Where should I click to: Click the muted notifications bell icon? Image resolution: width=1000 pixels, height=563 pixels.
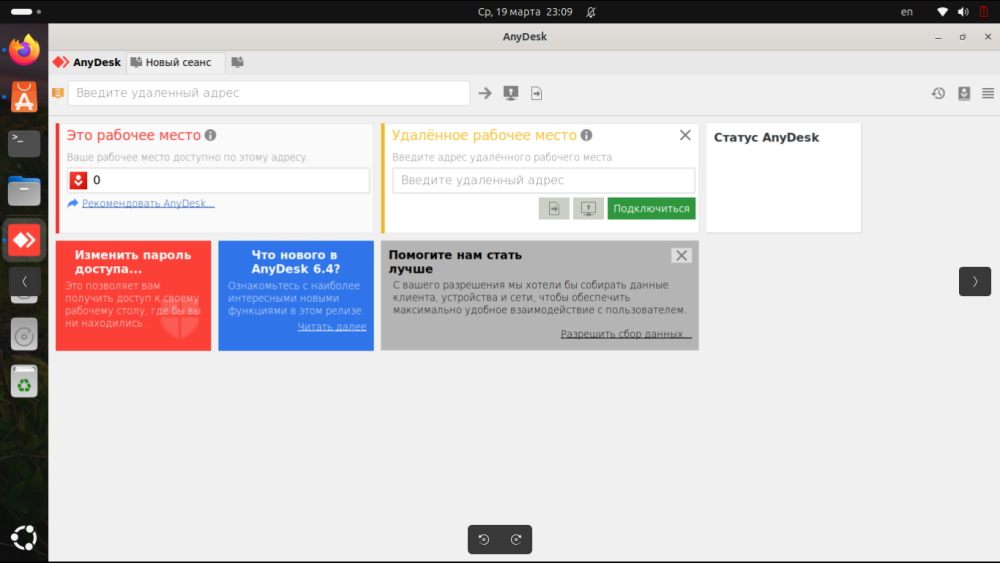[x=591, y=11]
